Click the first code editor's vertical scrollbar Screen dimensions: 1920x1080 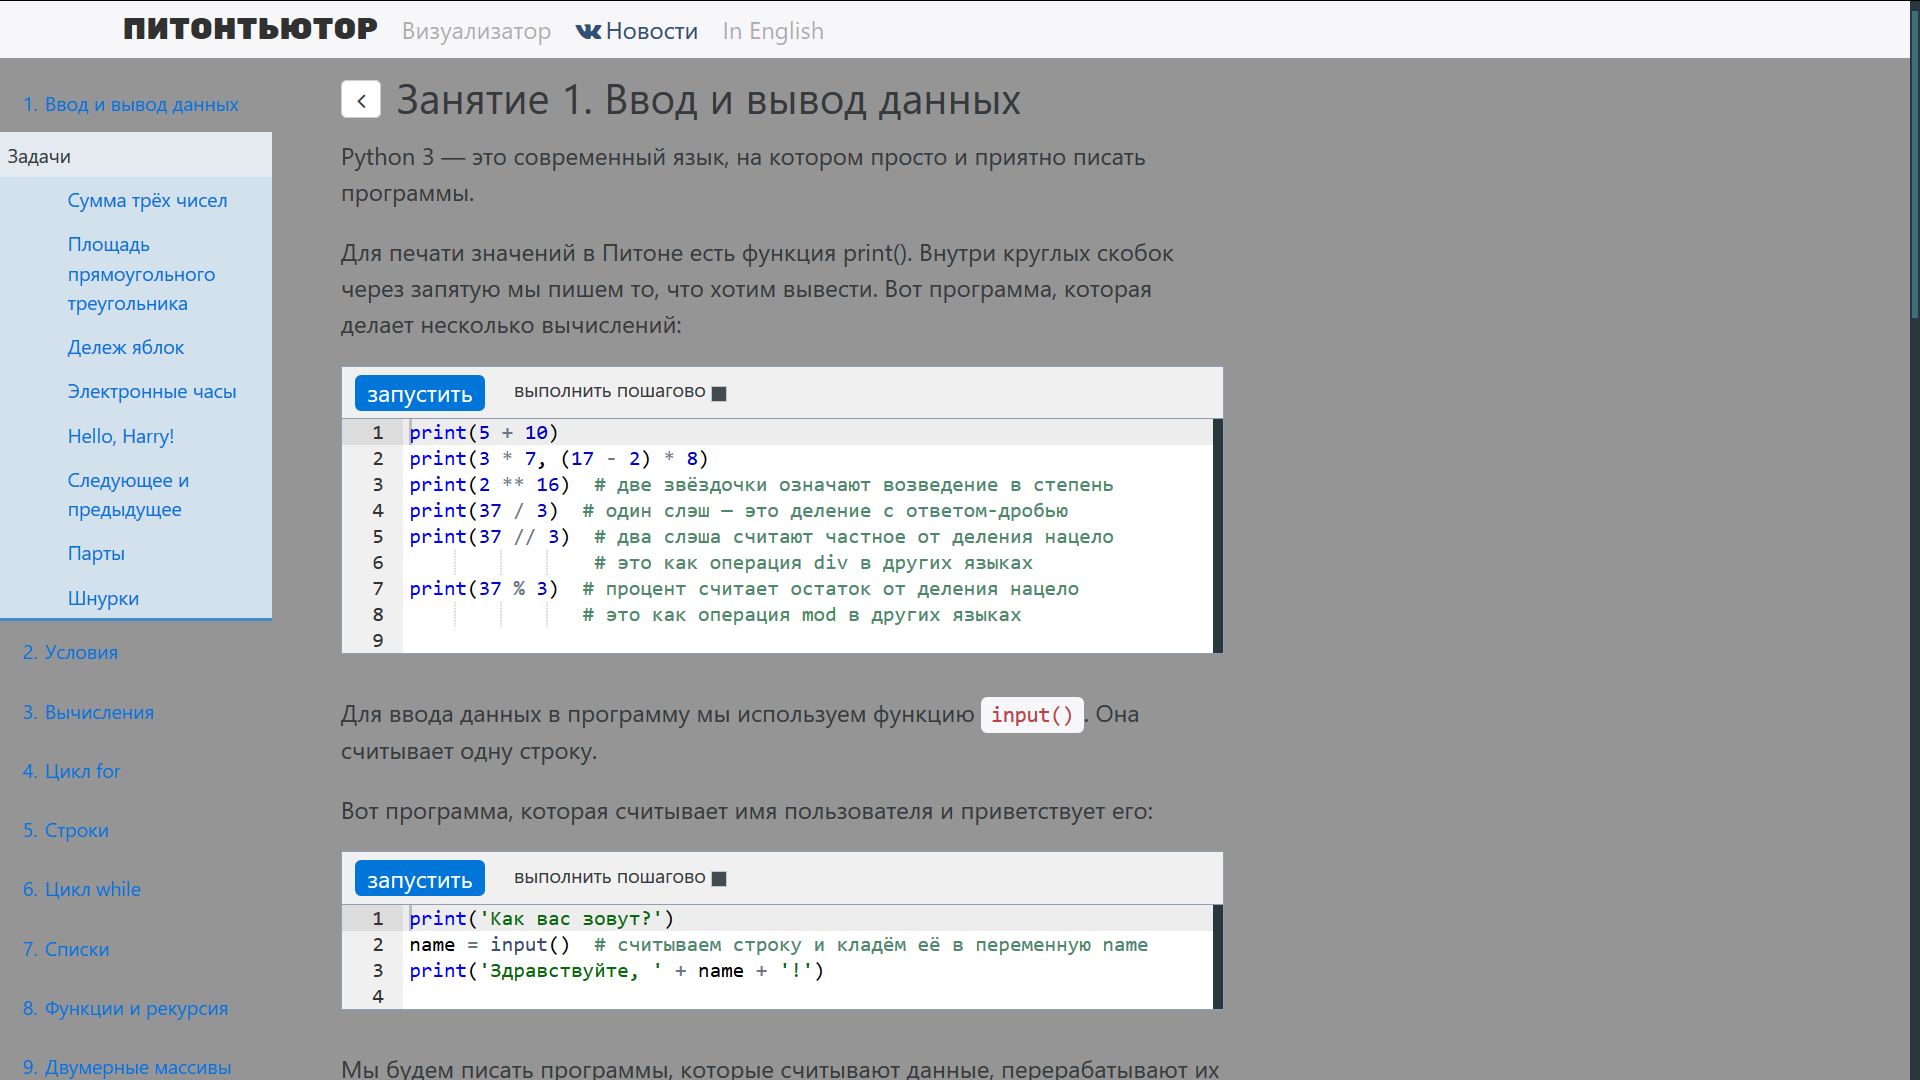tap(1218, 536)
